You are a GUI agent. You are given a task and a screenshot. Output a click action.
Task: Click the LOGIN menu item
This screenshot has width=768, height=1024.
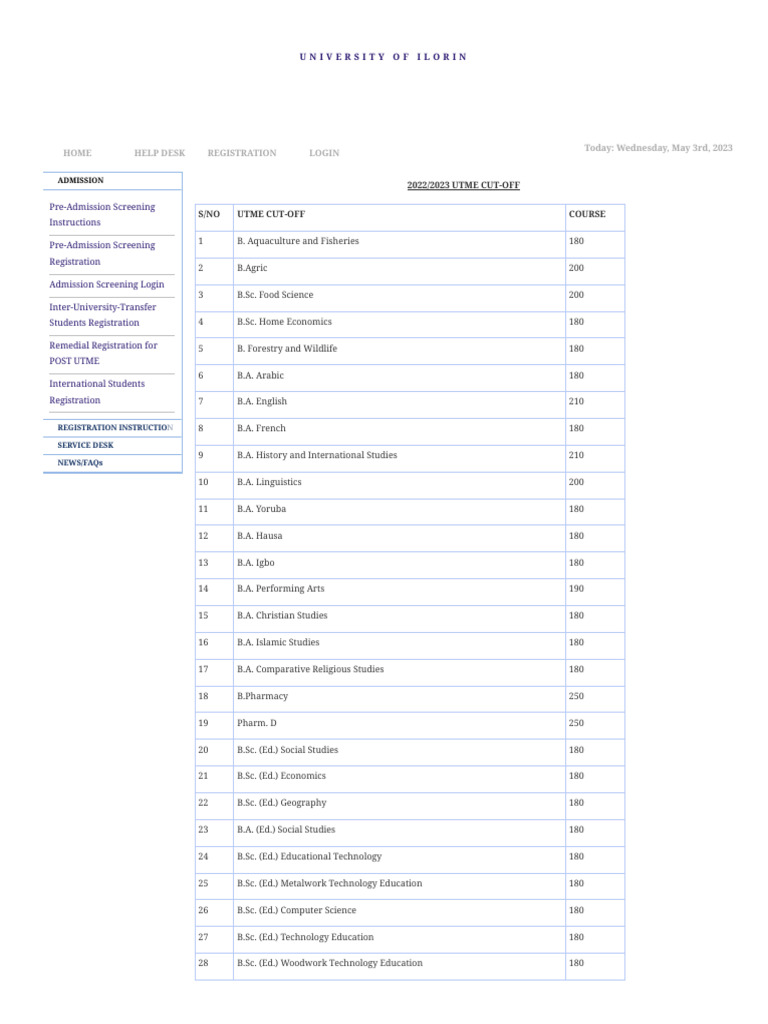pyautogui.click(x=324, y=153)
